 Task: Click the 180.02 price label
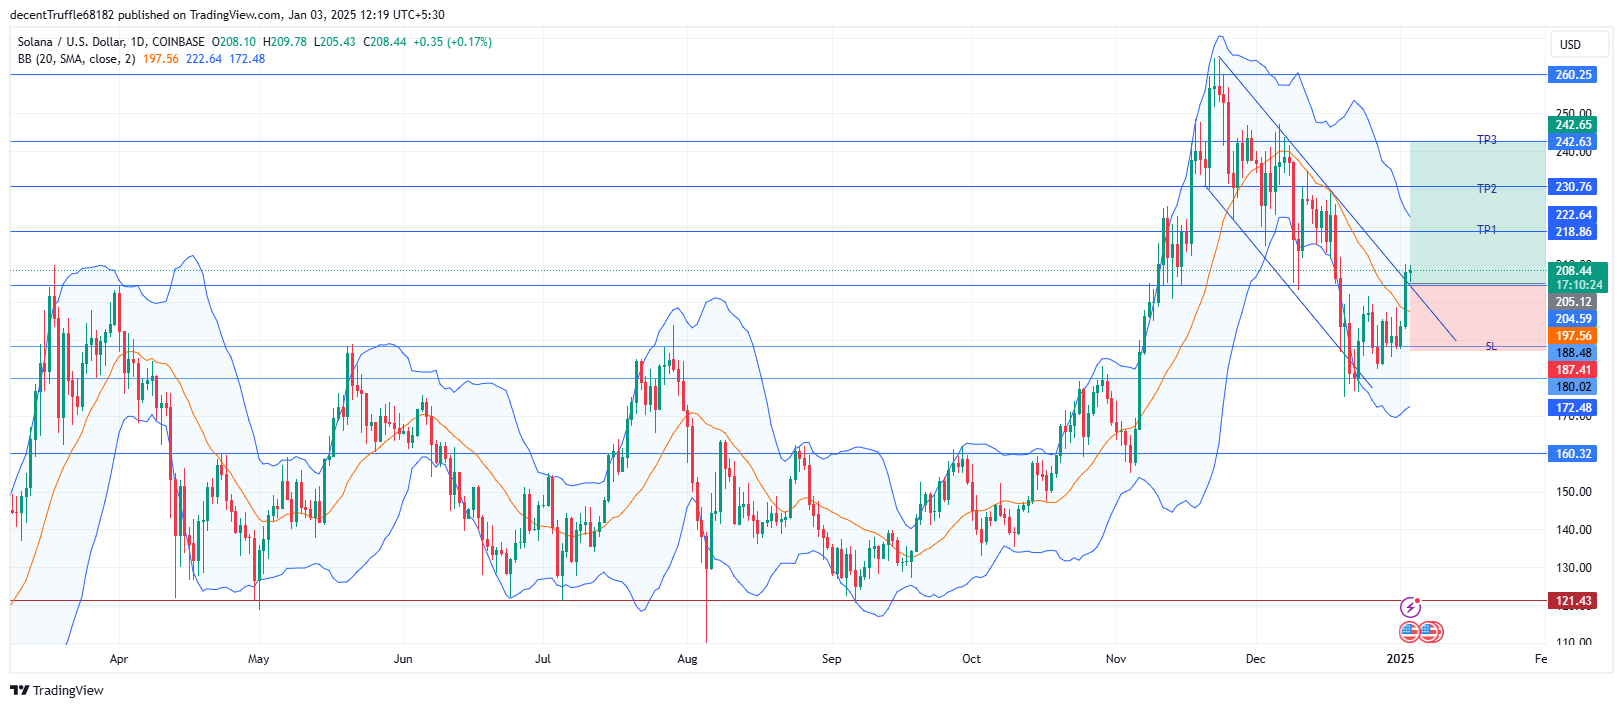click(x=1574, y=387)
